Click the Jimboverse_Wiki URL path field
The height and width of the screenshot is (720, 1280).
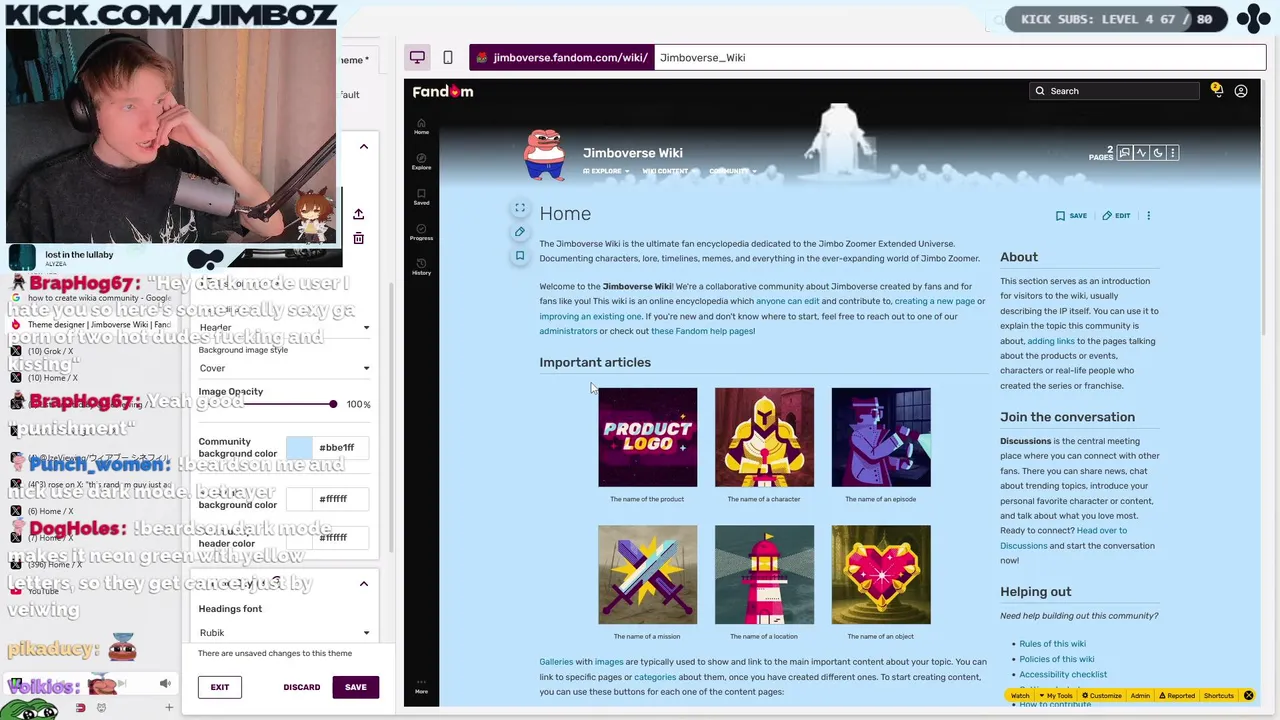960,57
